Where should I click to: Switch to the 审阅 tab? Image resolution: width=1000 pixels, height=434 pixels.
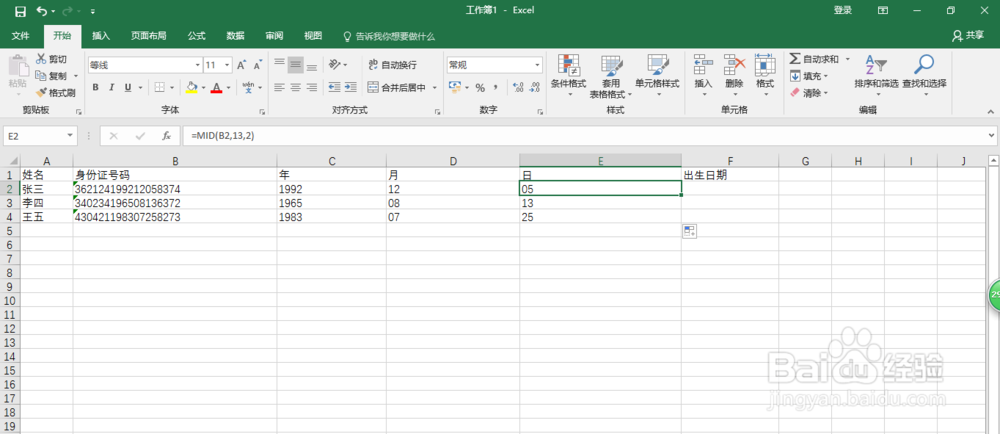pos(274,36)
